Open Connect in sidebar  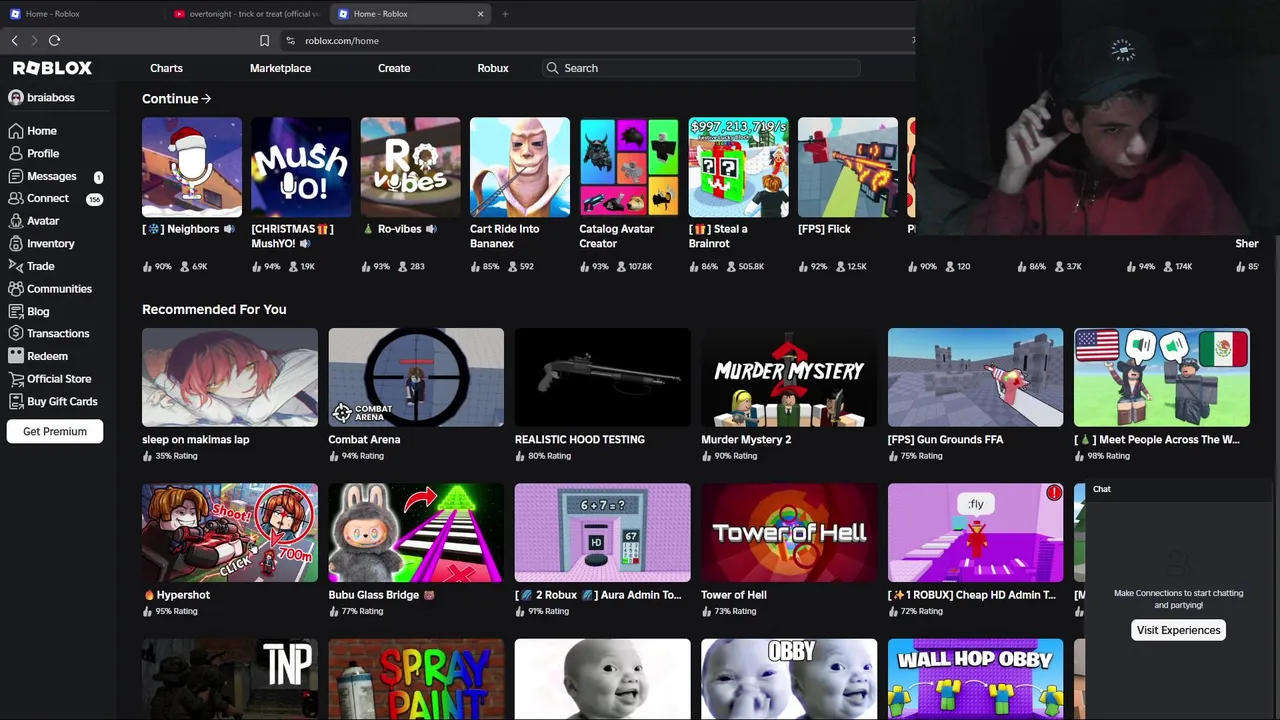(38, 198)
